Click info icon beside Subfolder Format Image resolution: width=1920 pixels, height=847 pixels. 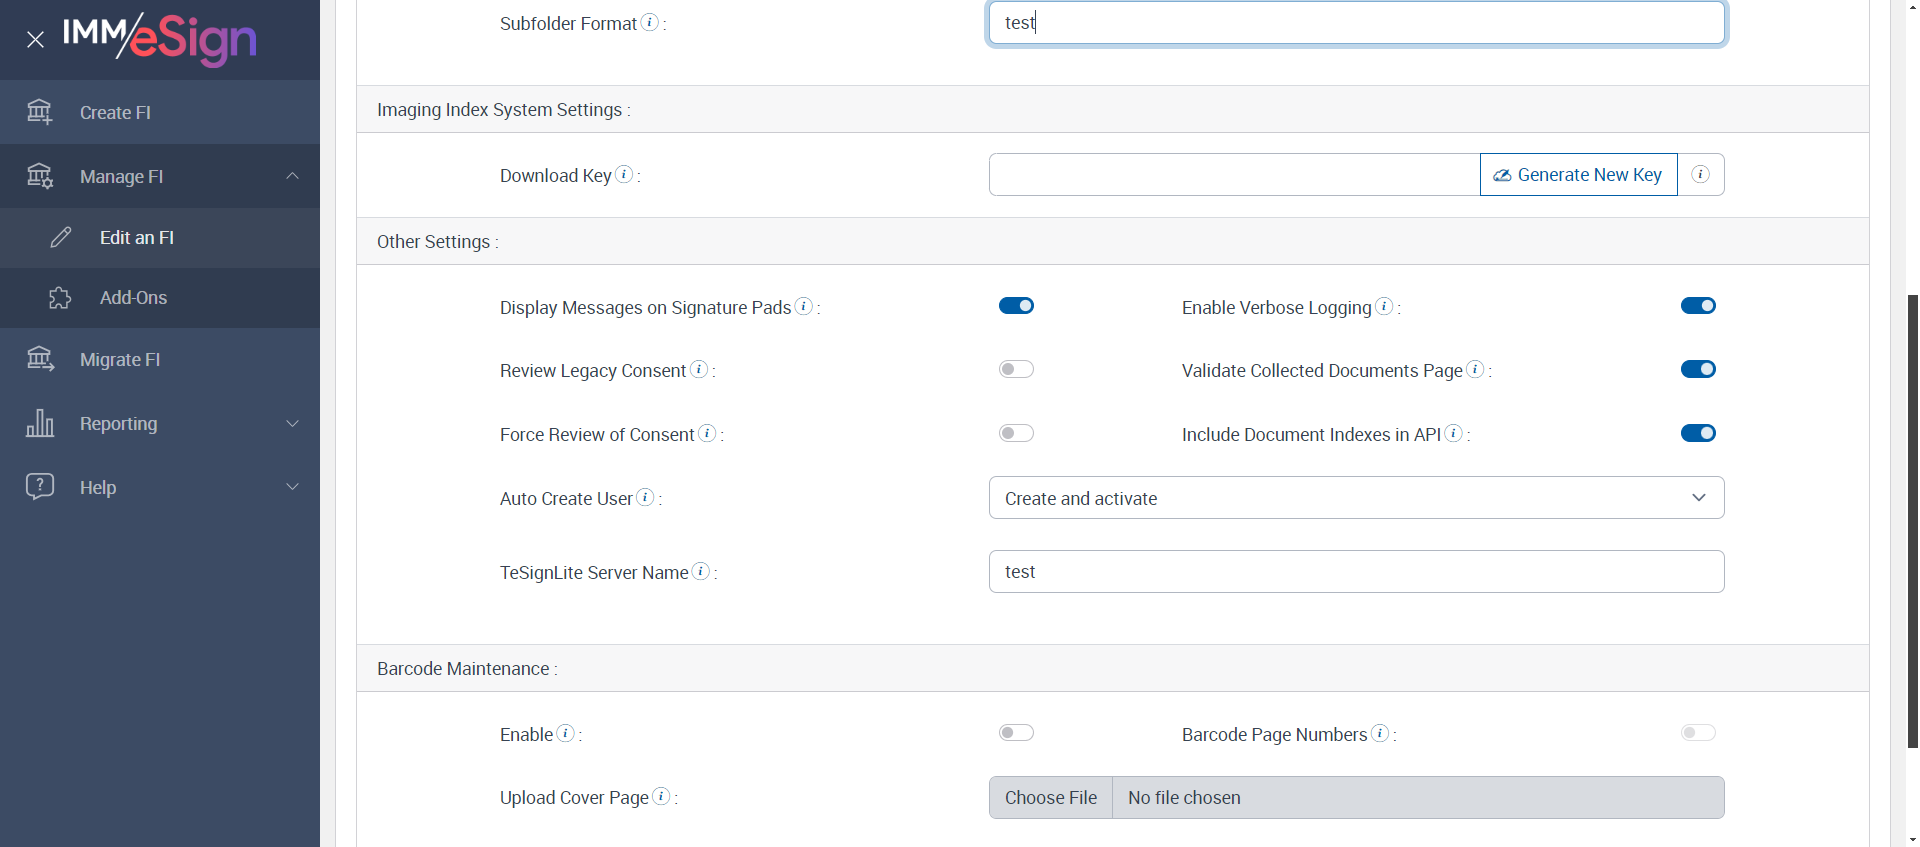click(650, 22)
